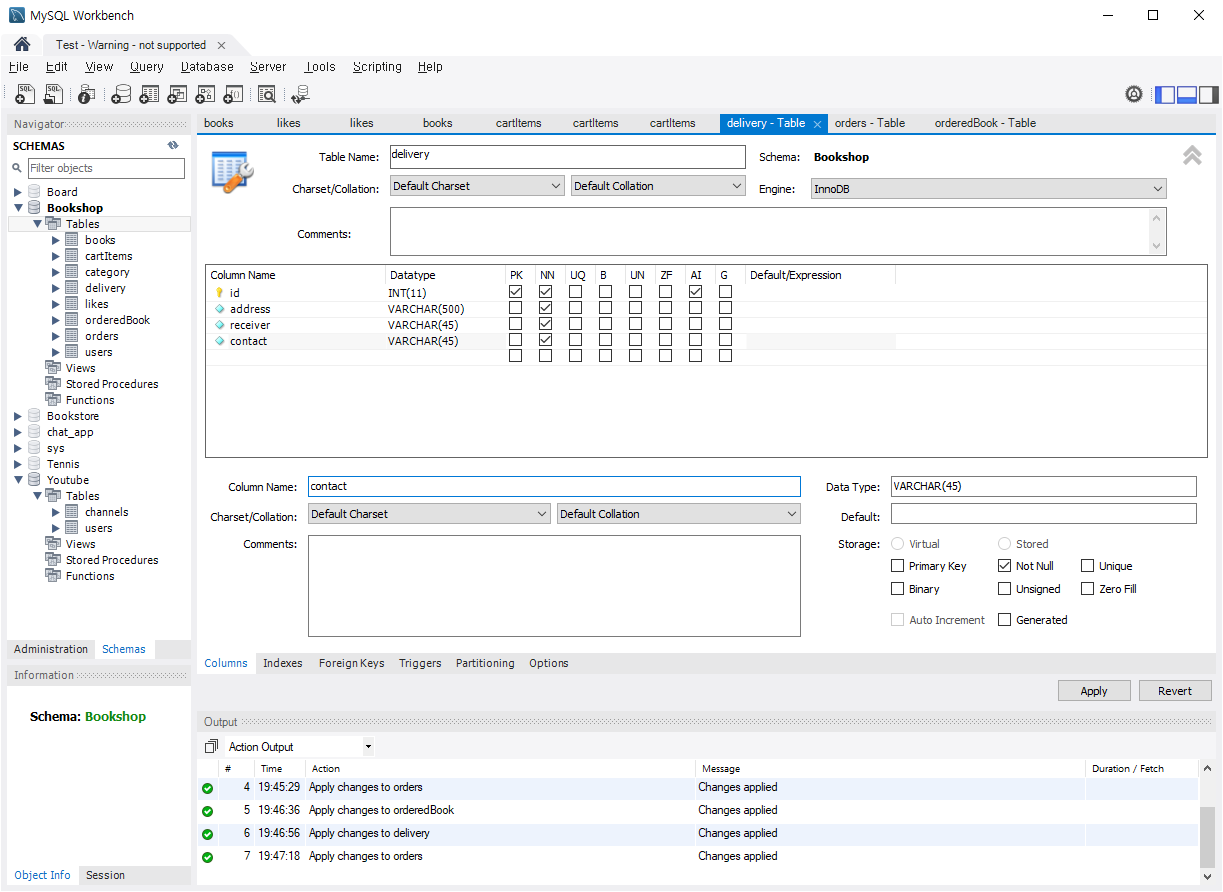The width and height of the screenshot is (1223, 892).
Task: Expand the cartItems table node
Action: (x=56, y=256)
